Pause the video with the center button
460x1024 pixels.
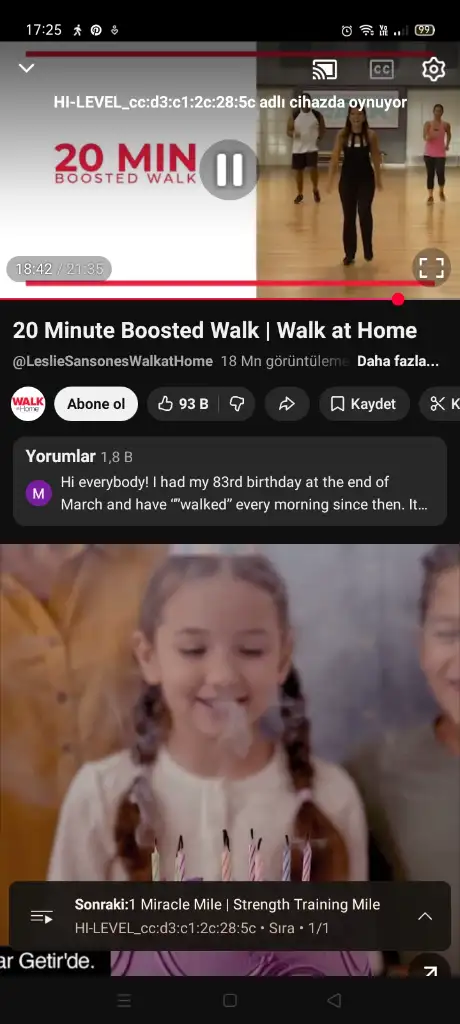[229, 170]
